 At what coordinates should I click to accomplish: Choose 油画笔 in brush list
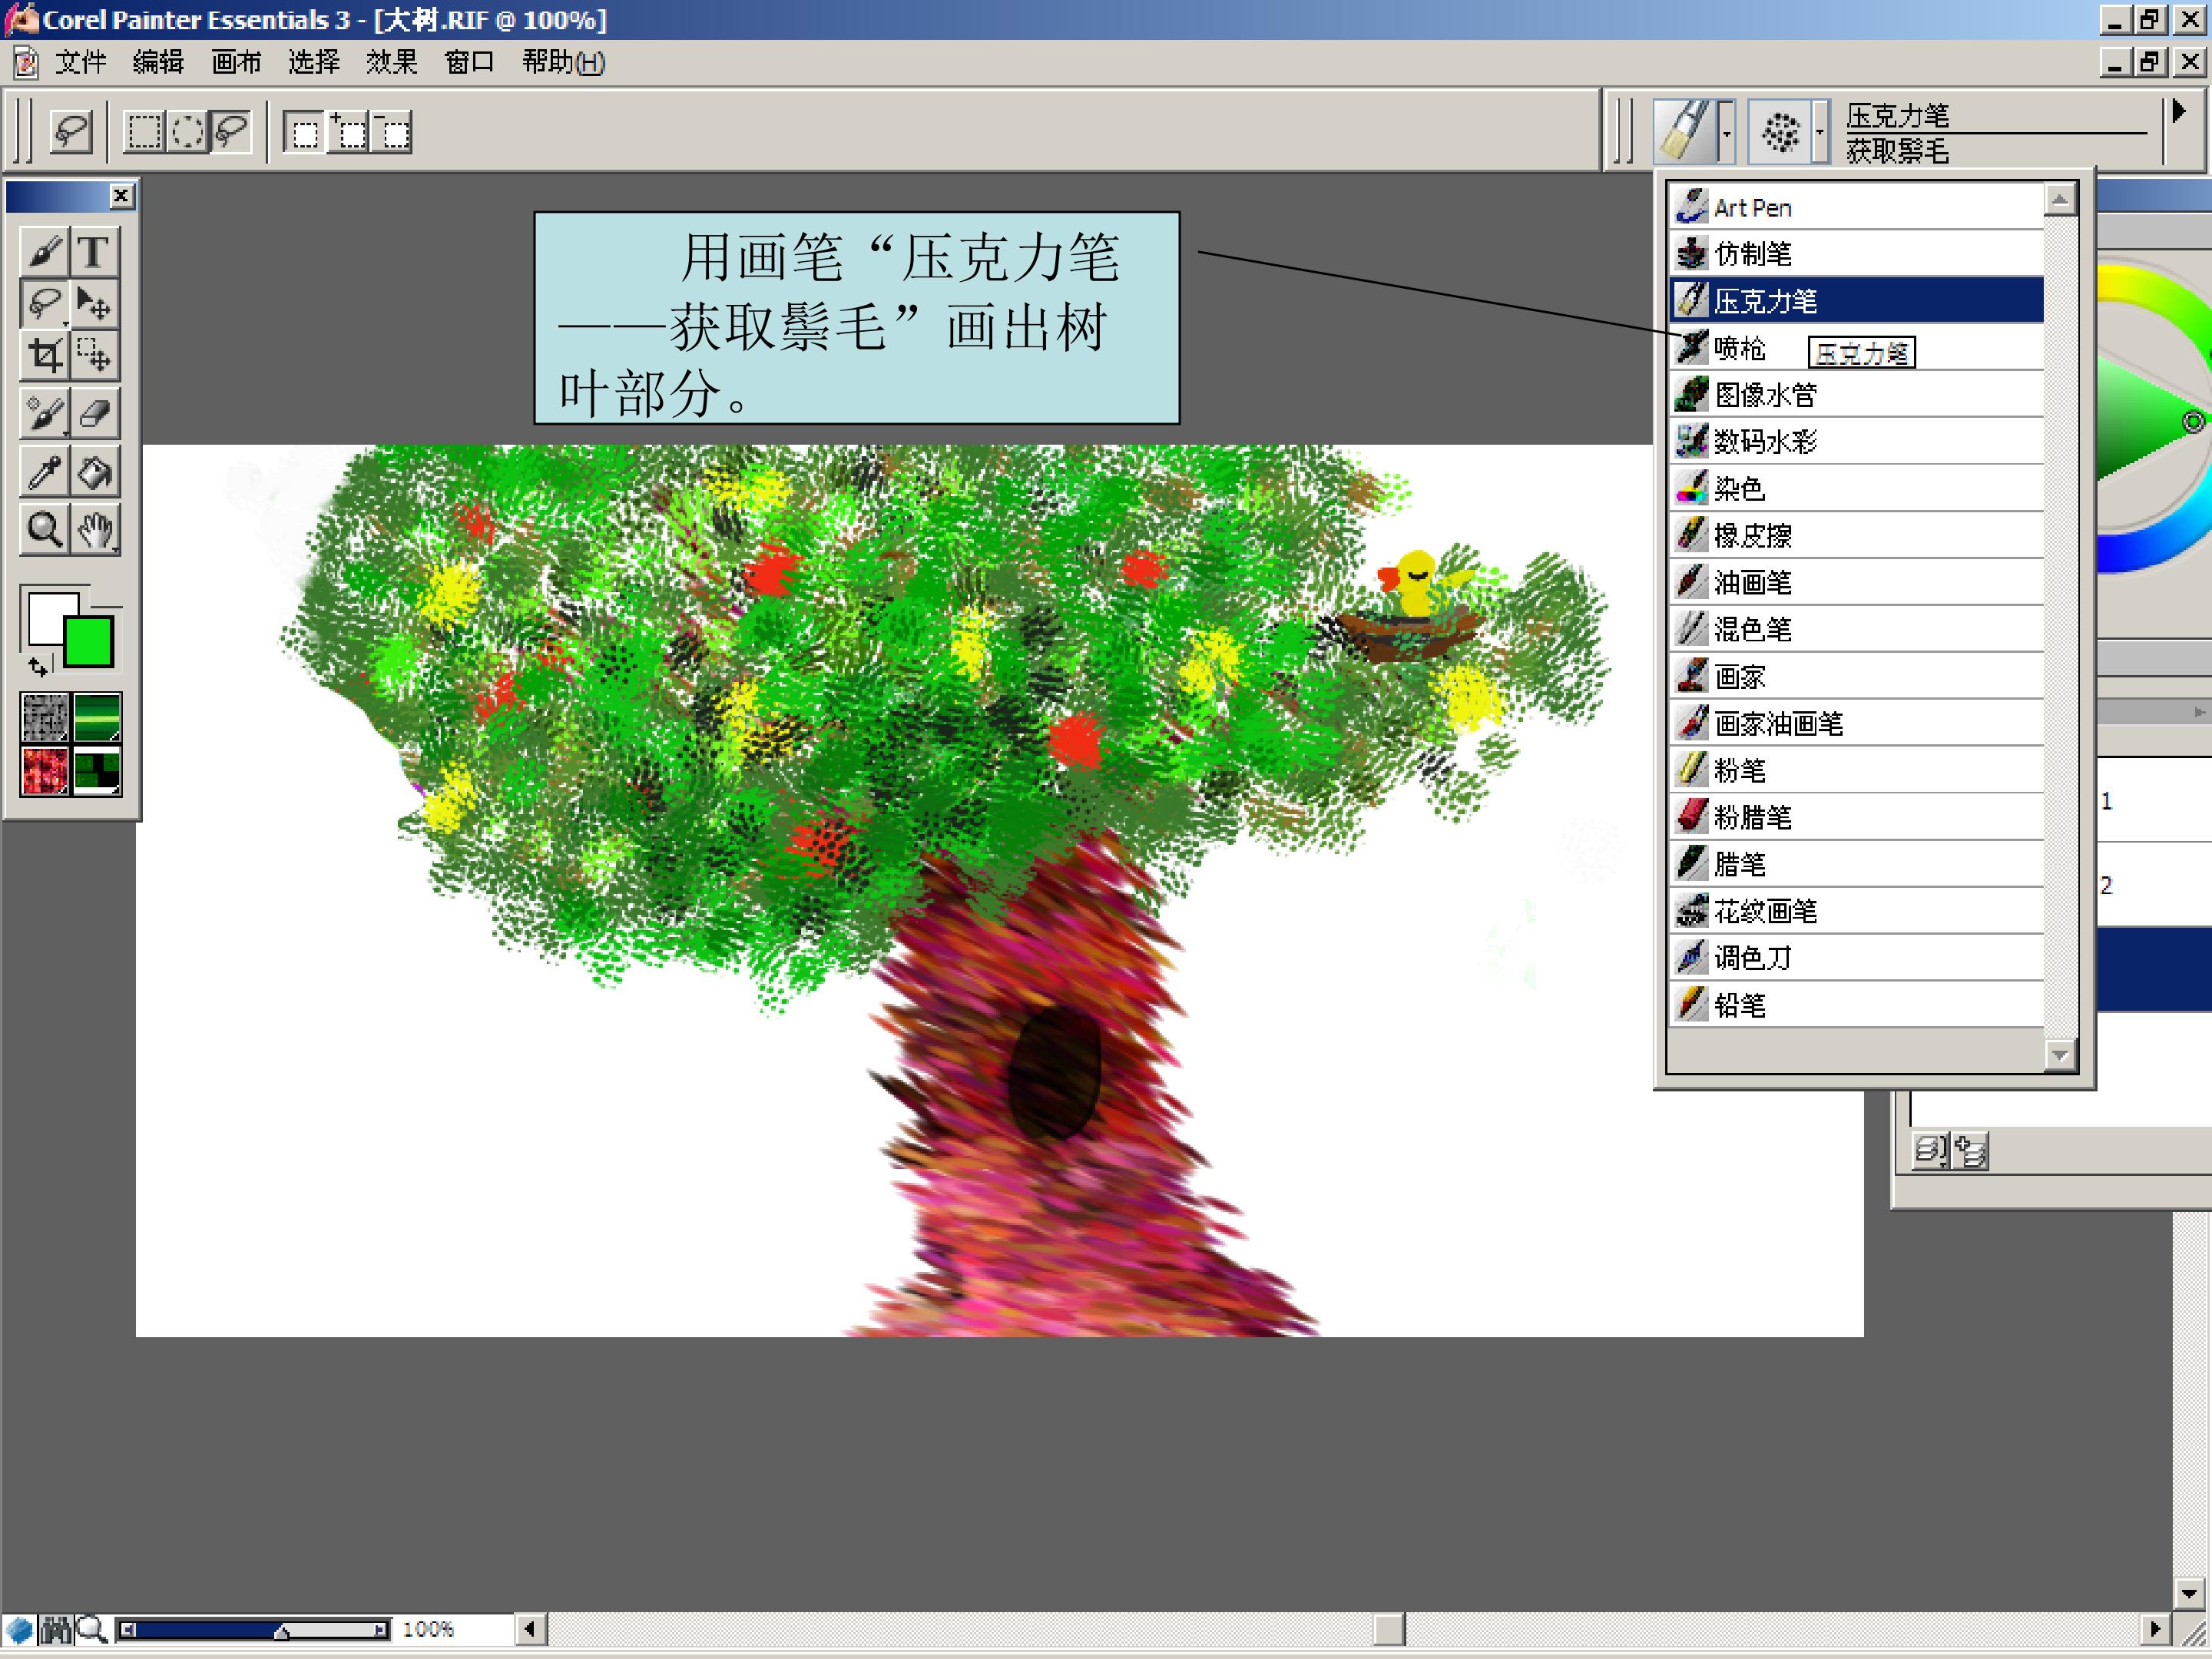click(x=1857, y=582)
